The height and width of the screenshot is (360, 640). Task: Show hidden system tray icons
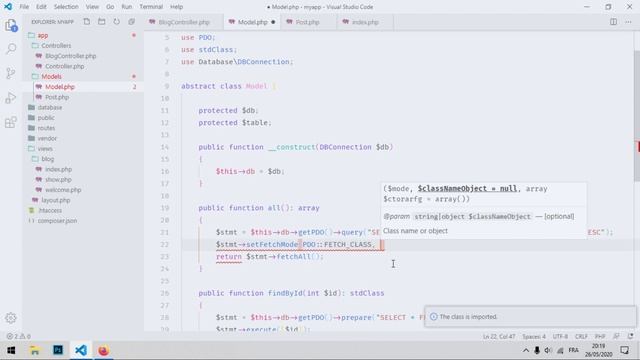(526, 350)
